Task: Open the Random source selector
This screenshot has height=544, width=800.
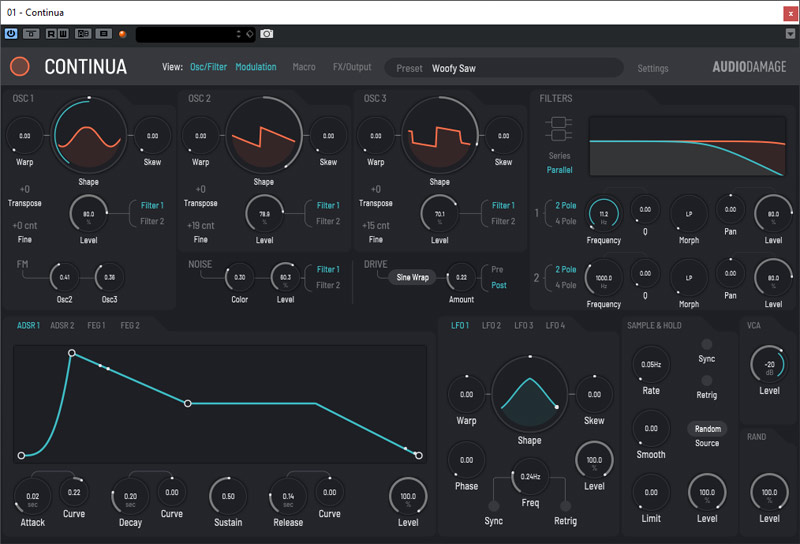Action: tap(707, 428)
